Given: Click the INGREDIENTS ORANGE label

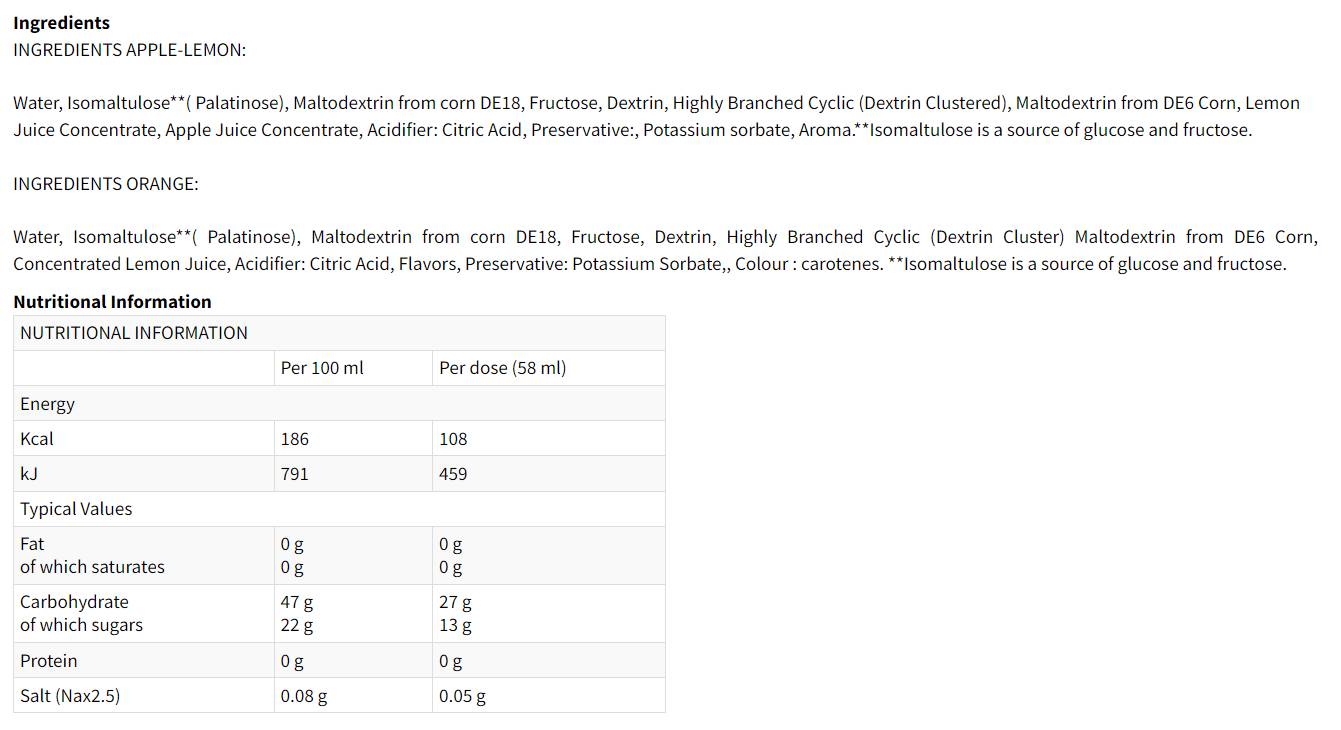Looking at the screenshot, I should coord(106,184).
